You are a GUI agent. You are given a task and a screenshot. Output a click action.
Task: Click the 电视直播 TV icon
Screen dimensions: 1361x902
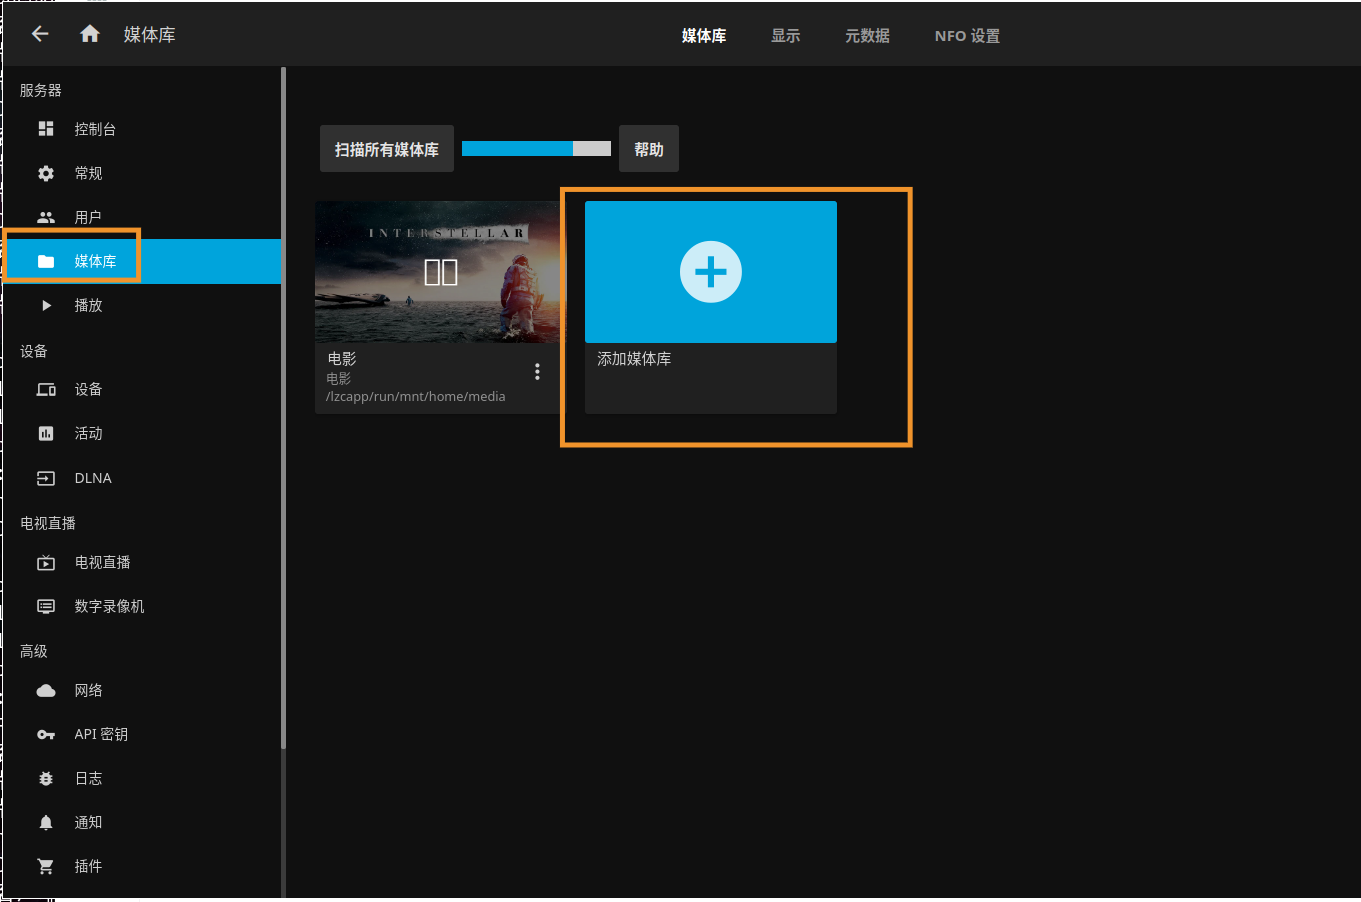pos(46,562)
